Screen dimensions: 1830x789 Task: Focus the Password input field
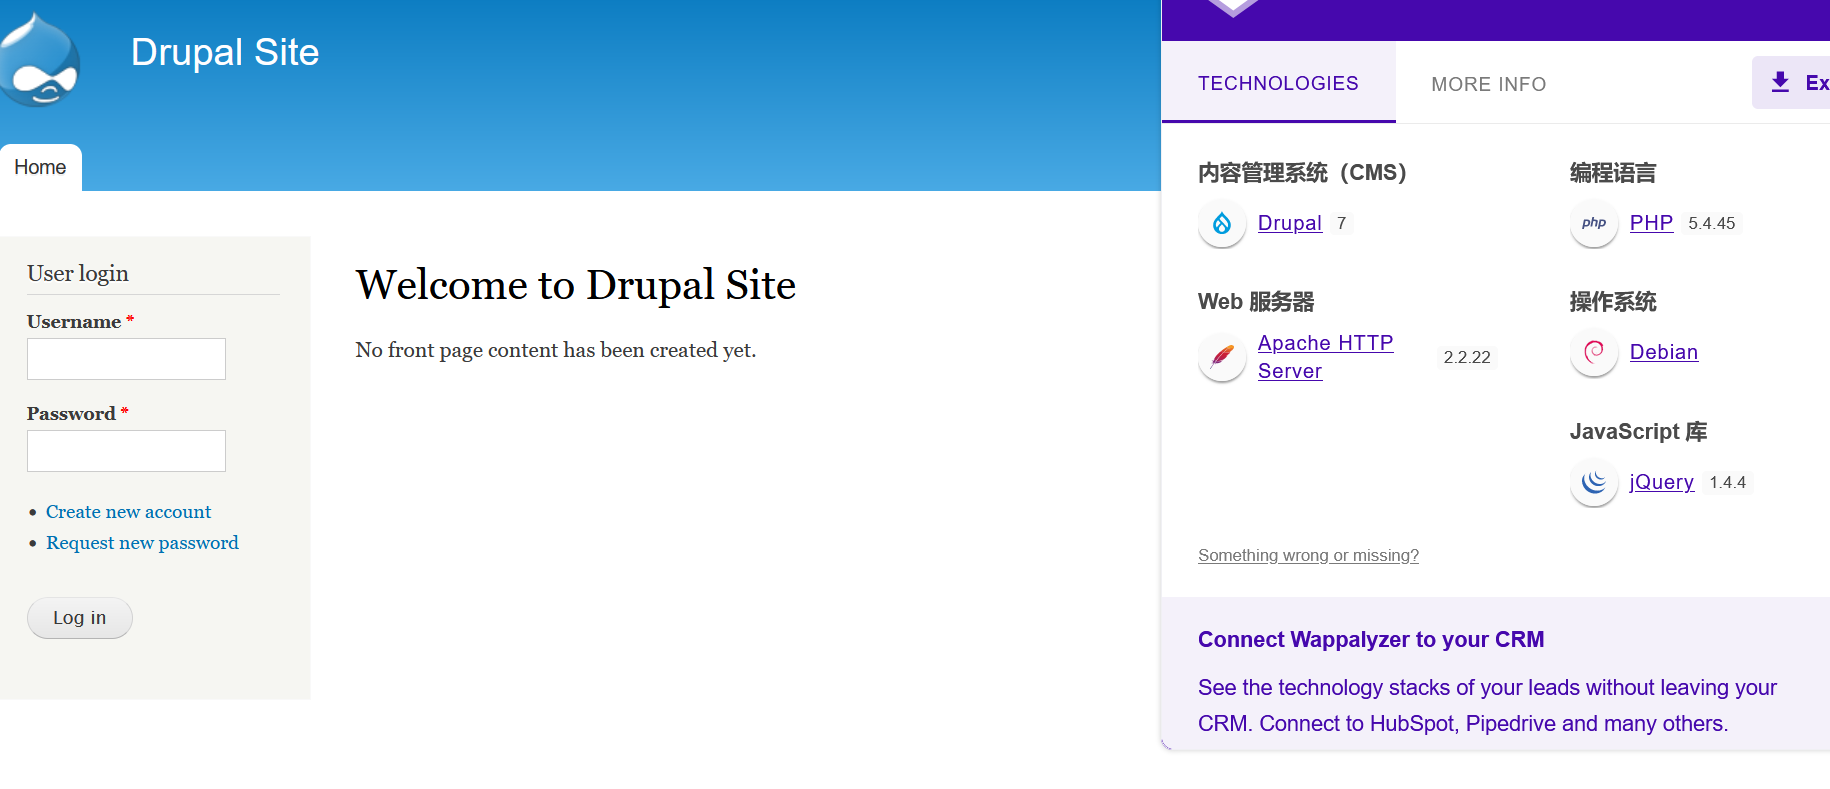(126, 451)
